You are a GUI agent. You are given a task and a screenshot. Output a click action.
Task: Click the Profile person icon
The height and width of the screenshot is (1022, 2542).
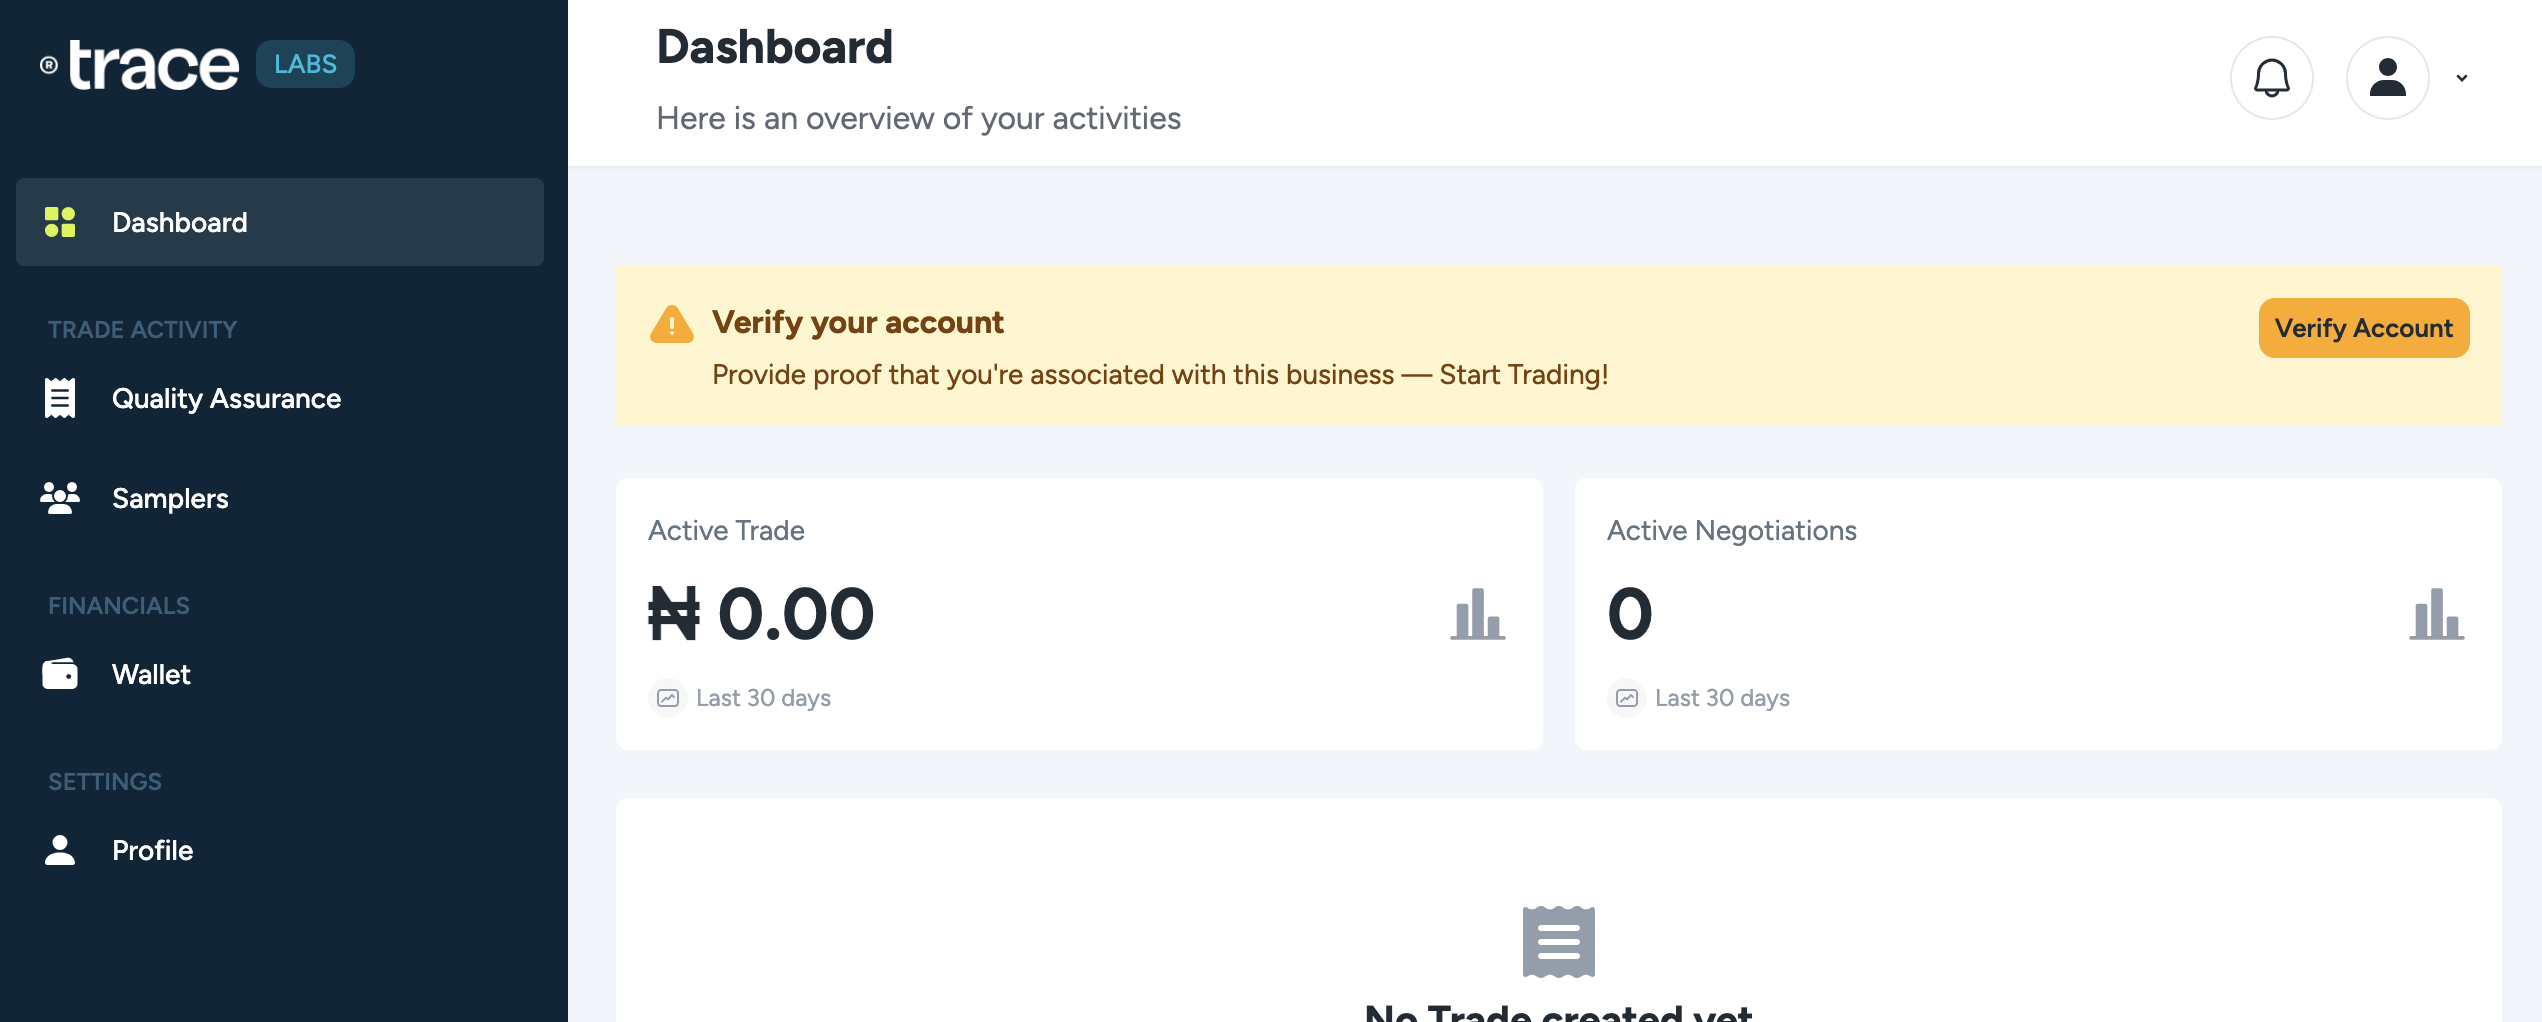(x=60, y=850)
